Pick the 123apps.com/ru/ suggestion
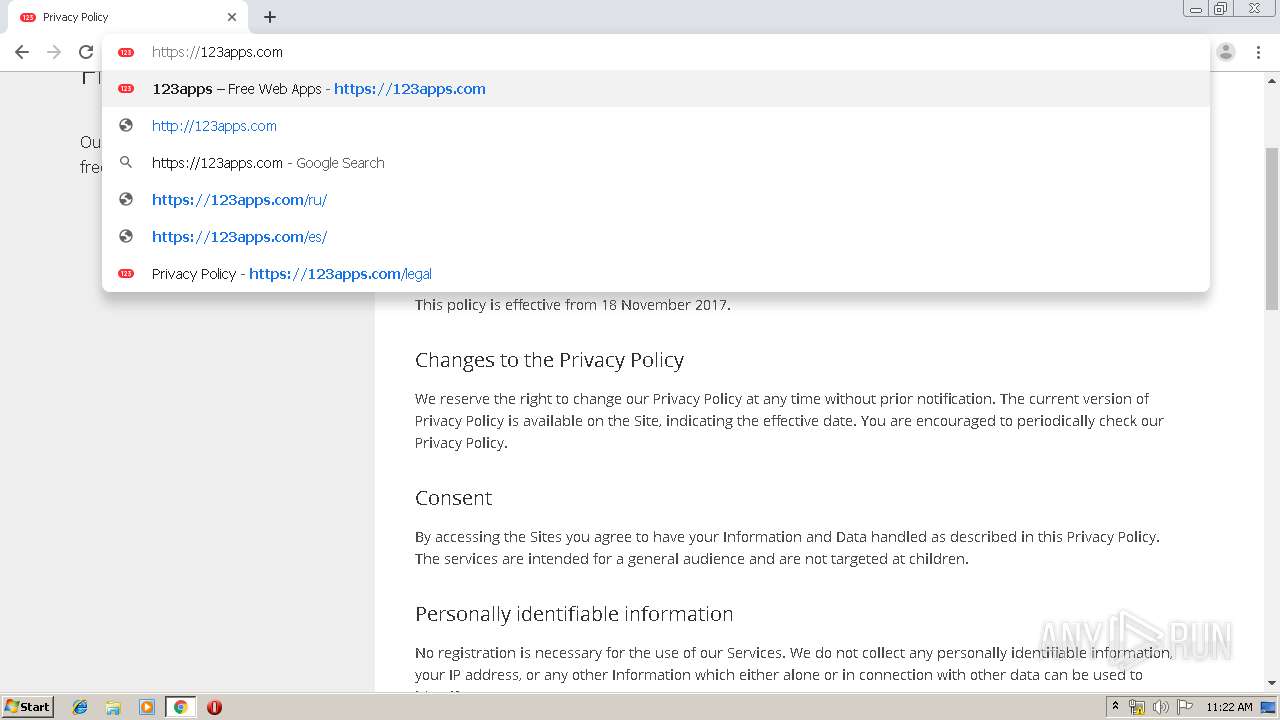The width and height of the screenshot is (1280, 720). pos(239,200)
